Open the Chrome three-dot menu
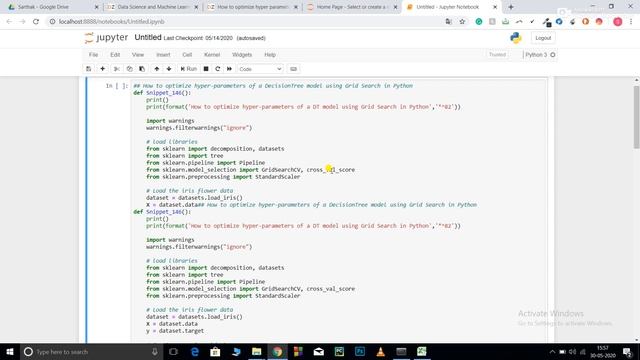 coord(631,22)
